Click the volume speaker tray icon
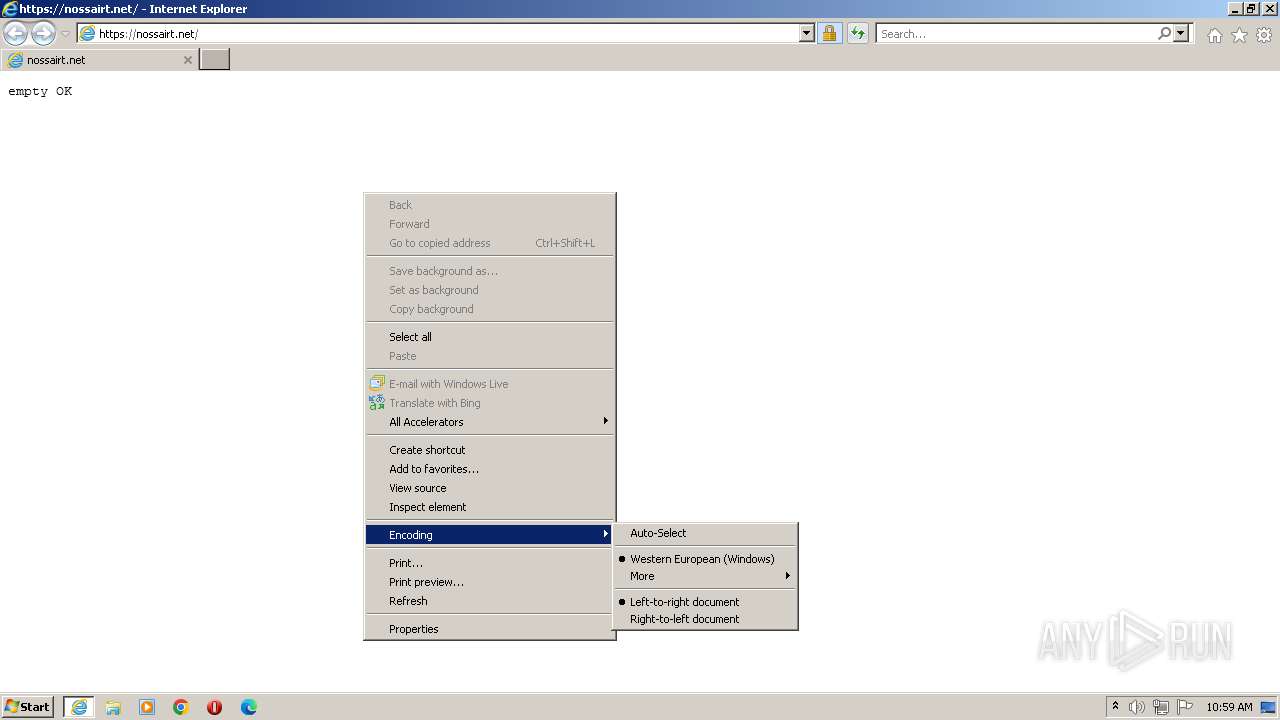The height and width of the screenshot is (720, 1280). point(1137,707)
